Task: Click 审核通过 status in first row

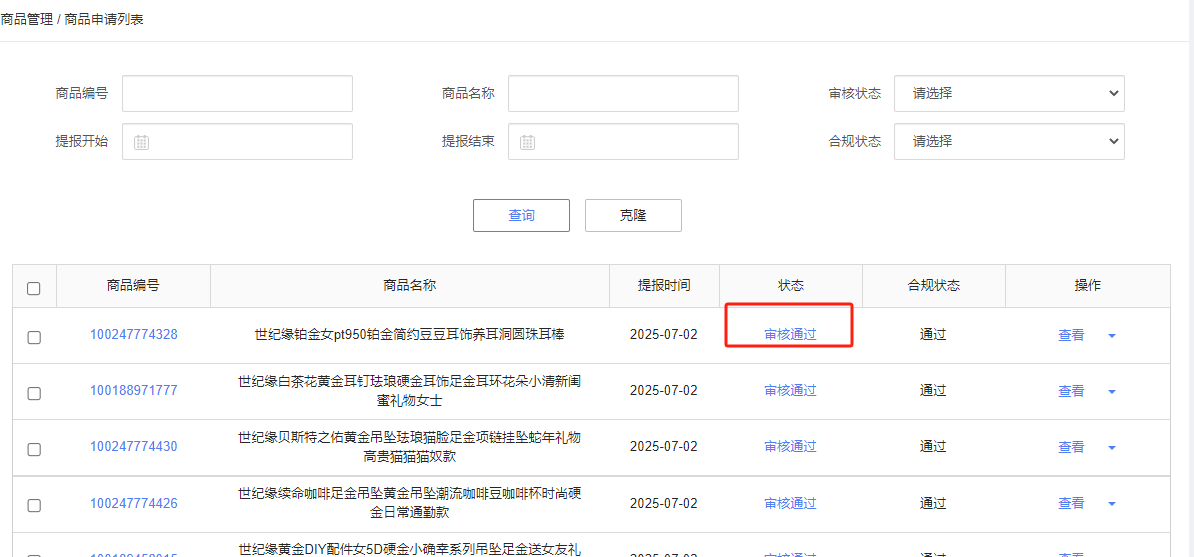Action: coord(790,335)
